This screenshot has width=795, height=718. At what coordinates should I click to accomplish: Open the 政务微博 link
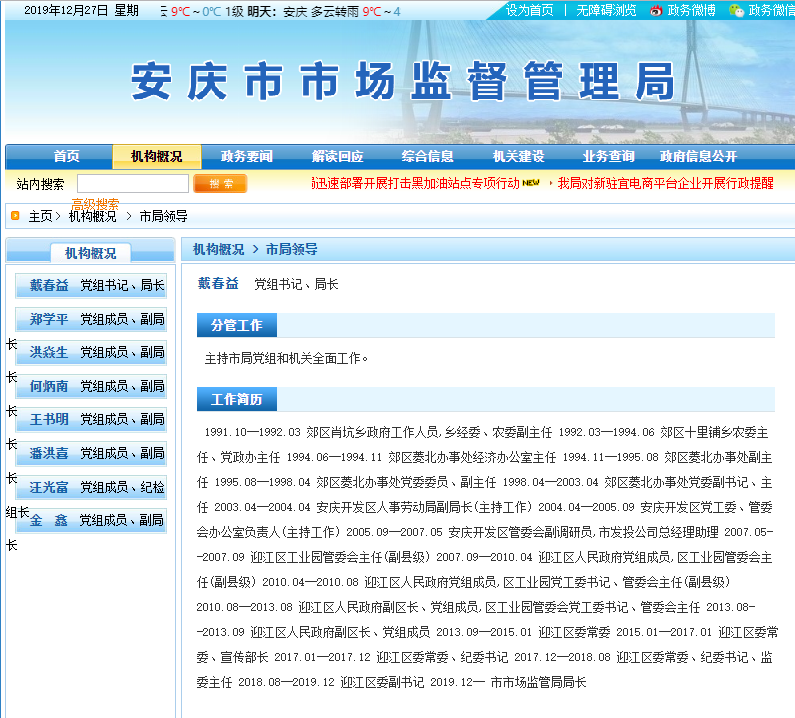coord(692,10)
